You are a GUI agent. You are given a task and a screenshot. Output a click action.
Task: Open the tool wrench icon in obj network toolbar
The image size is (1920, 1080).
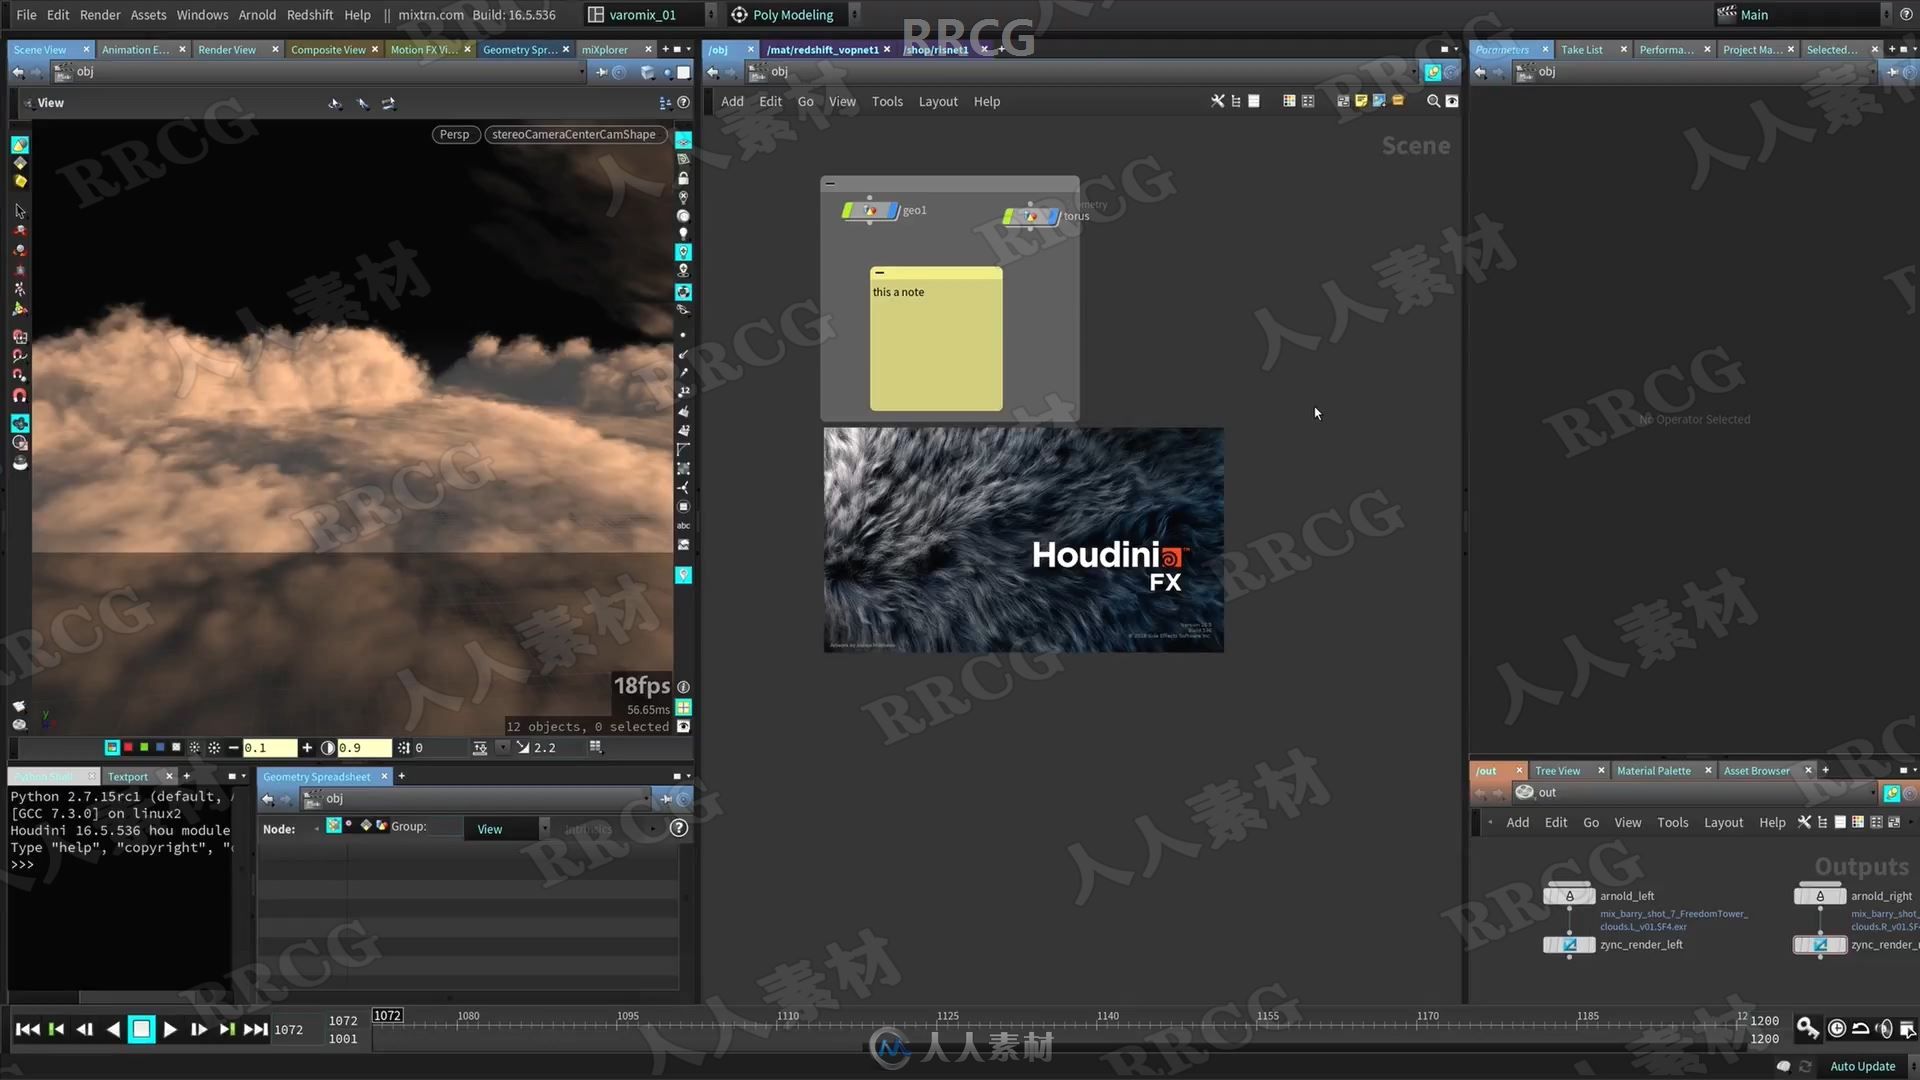pos(1217,101)
